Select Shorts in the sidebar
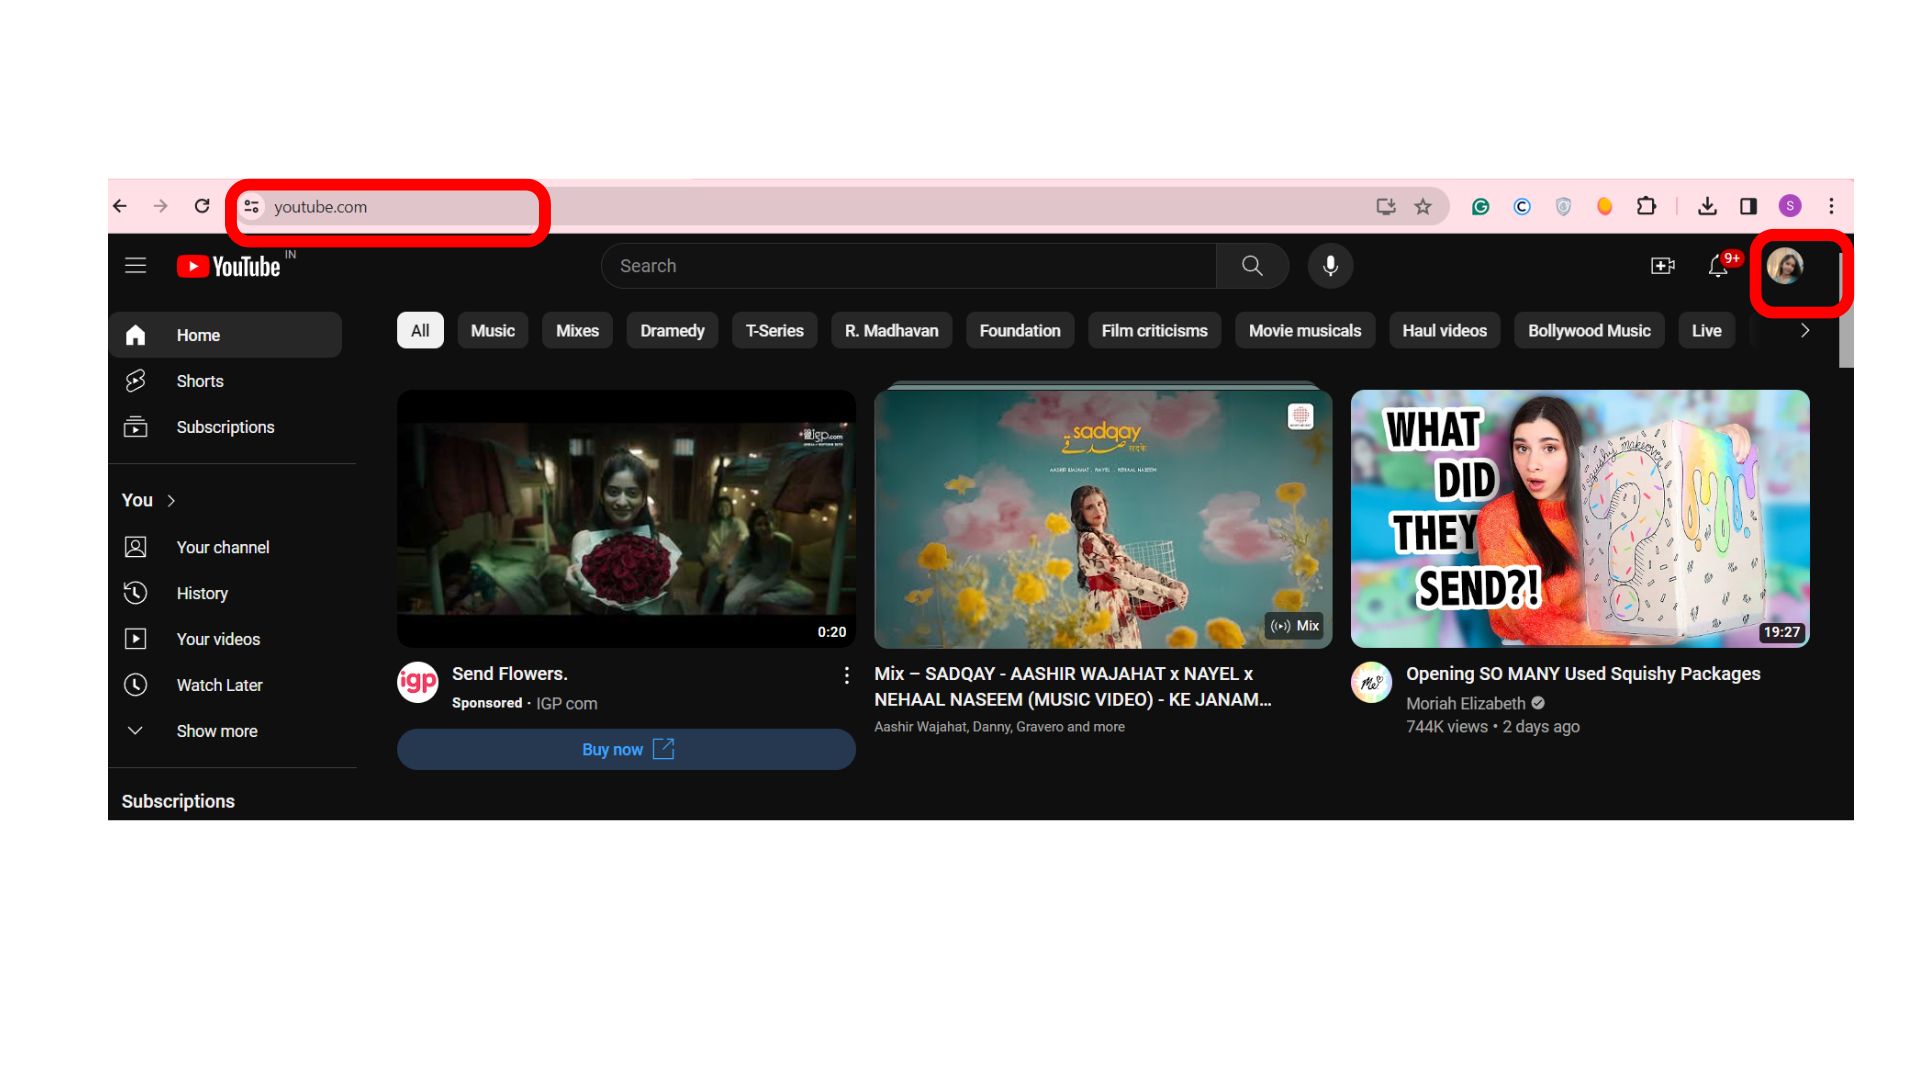This screenshot has width=1920, height=1080. tap(200, 381)
